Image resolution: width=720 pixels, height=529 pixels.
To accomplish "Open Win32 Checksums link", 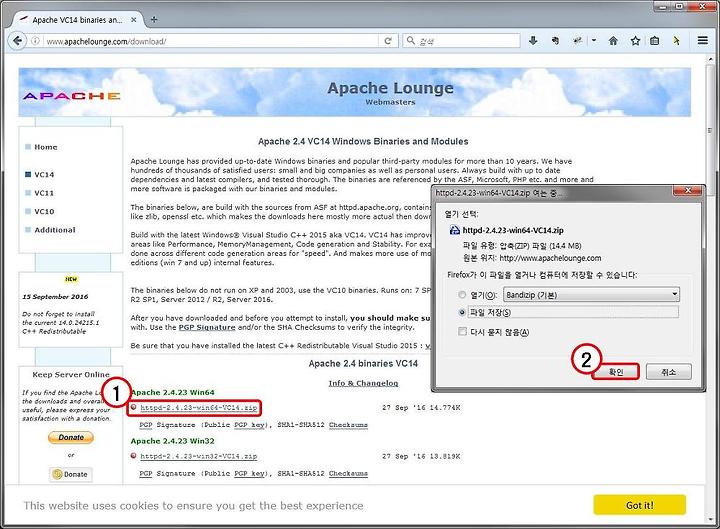I will coord(348,473).
